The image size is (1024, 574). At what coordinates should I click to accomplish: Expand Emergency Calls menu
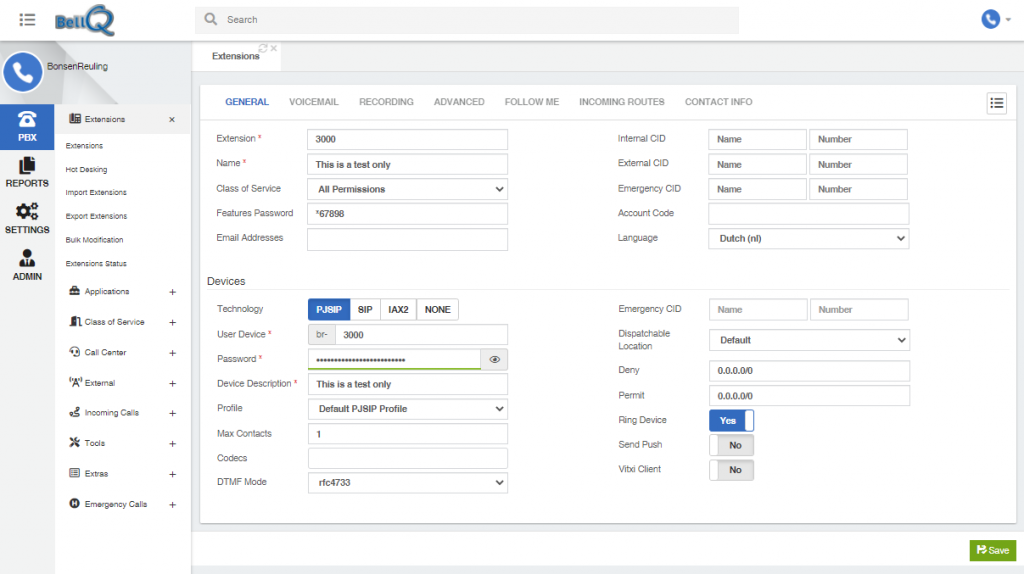(x=172, y=505)
